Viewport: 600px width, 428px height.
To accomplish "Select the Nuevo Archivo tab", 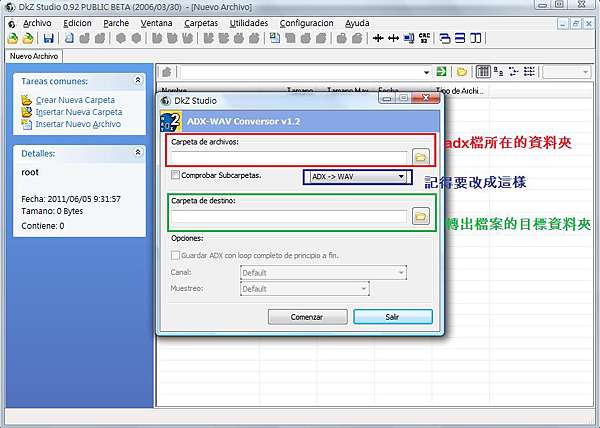I will point(34,56).
